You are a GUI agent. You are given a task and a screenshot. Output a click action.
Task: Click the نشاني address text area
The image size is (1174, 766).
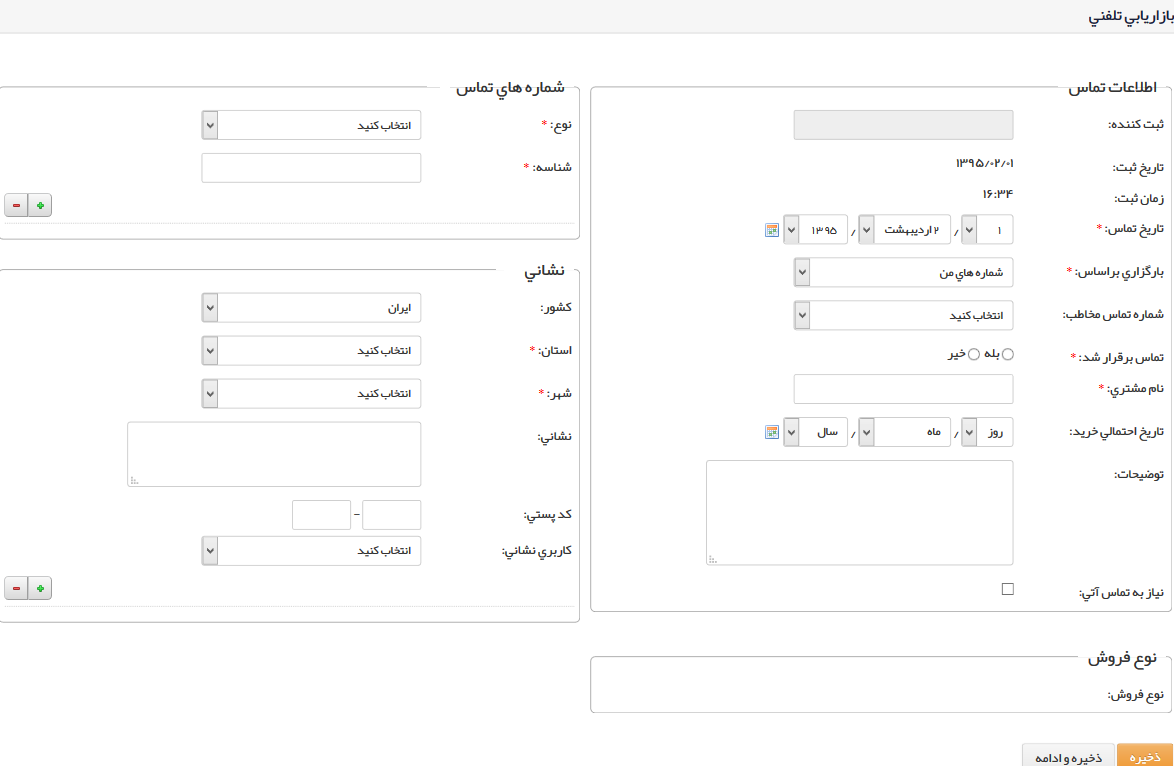(x=274, y=455)
